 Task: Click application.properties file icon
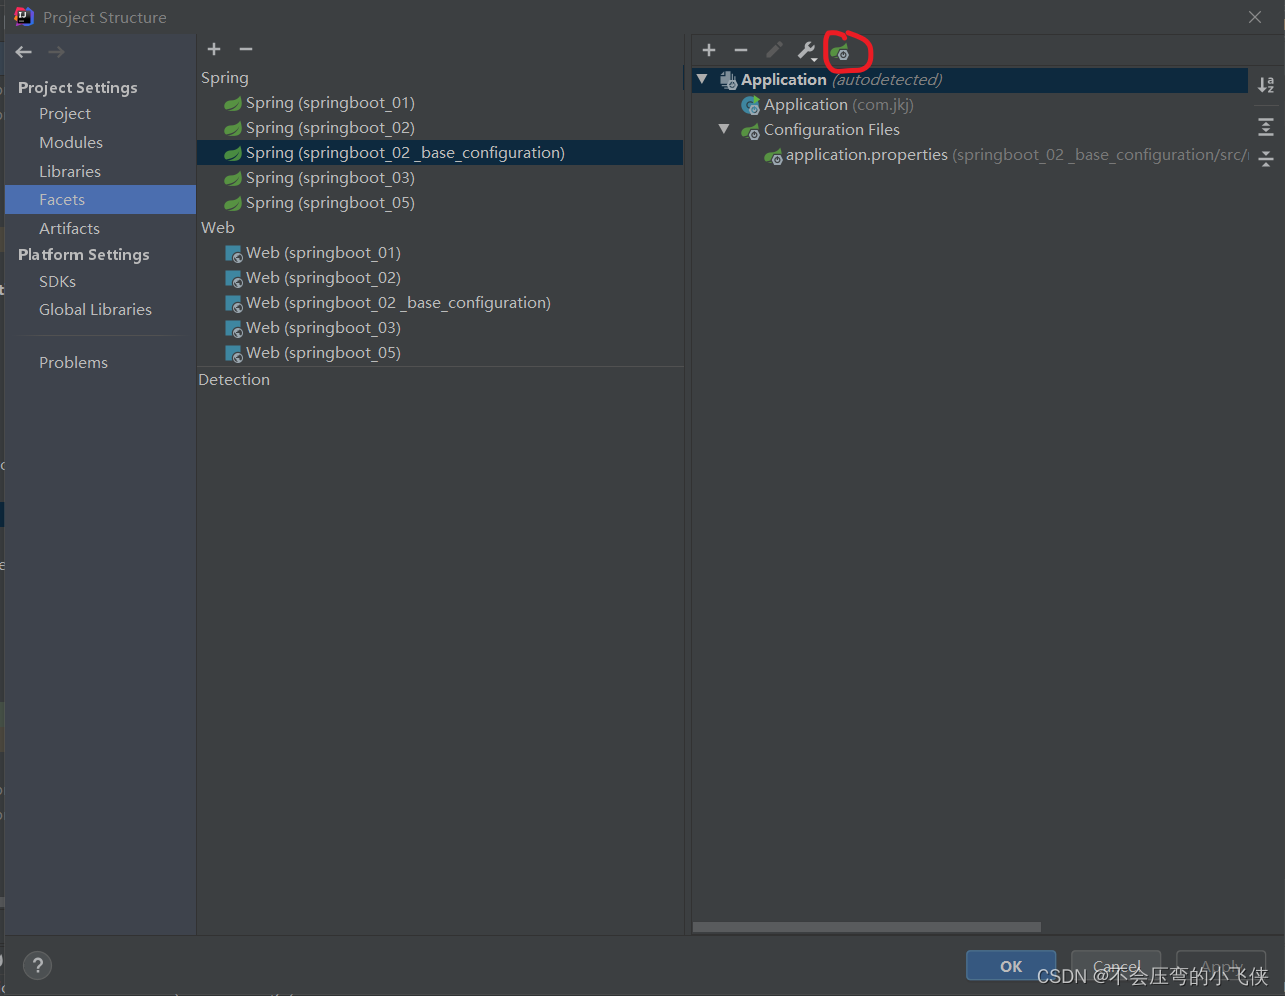pos(773,156)
